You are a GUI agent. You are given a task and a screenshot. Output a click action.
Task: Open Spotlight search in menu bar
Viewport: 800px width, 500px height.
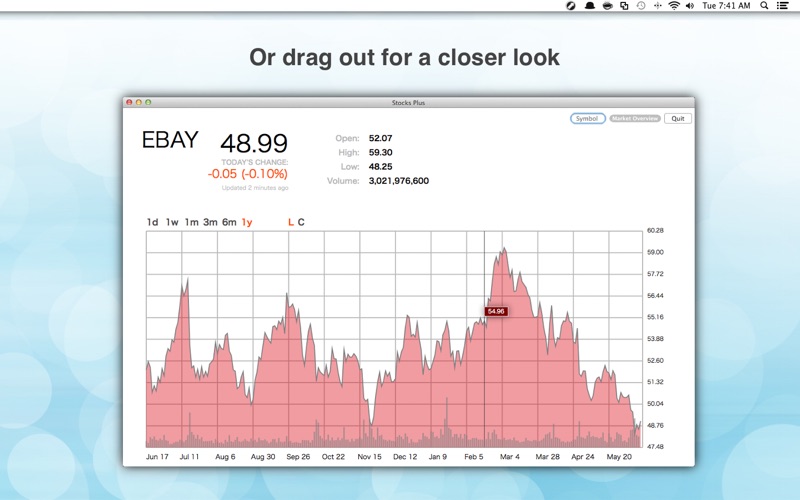(x=764, y=6)
